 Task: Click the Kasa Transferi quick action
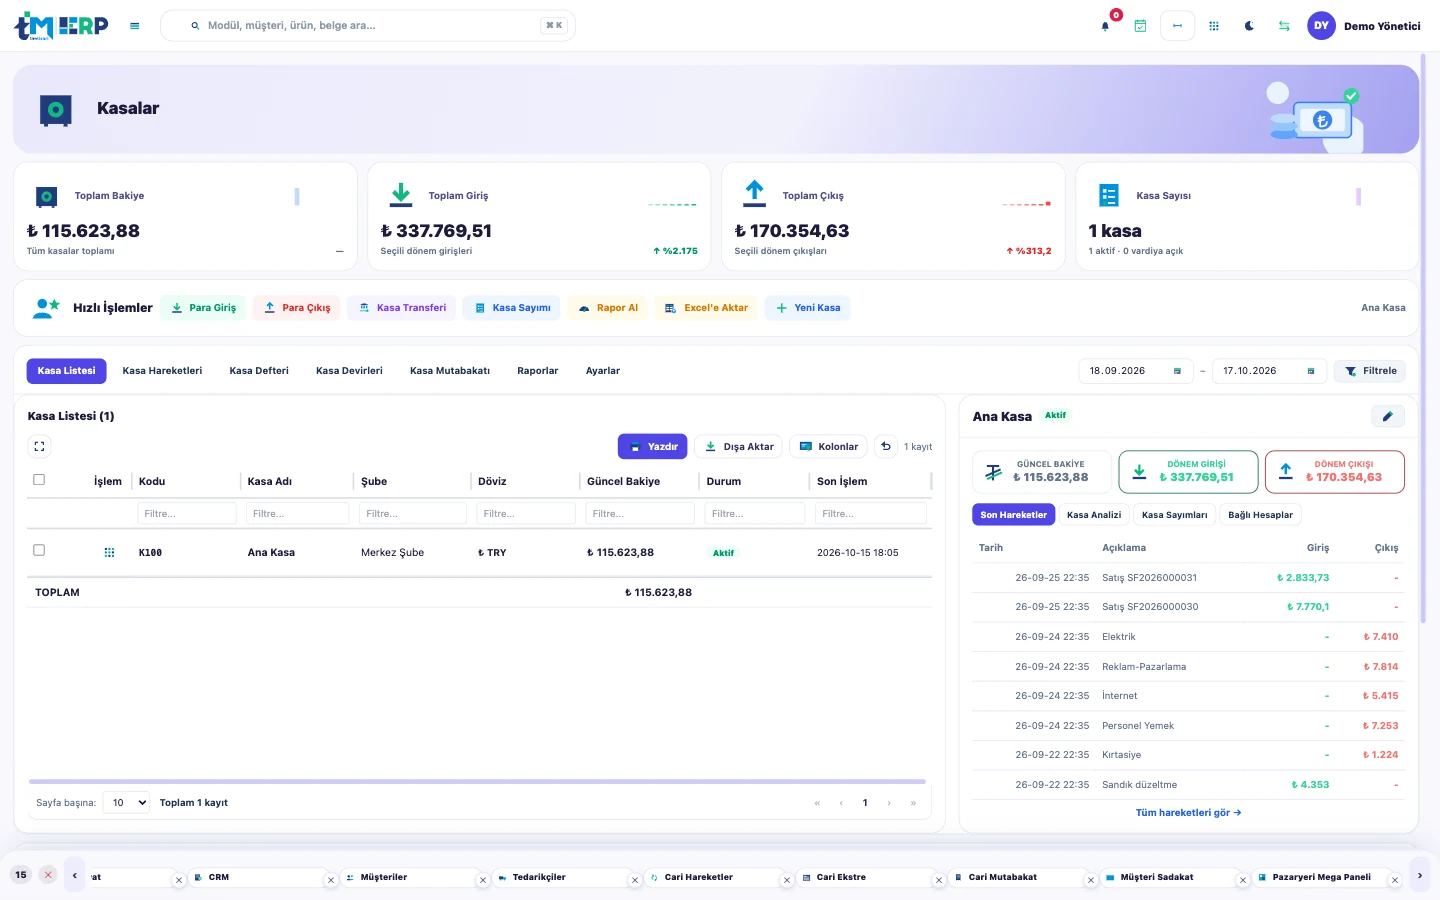pos(402,308)
